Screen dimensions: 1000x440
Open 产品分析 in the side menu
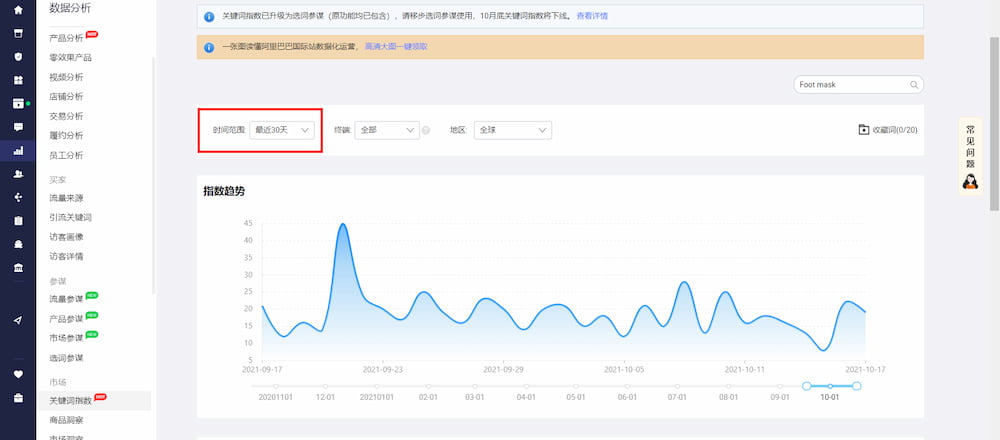click(66, 38)
